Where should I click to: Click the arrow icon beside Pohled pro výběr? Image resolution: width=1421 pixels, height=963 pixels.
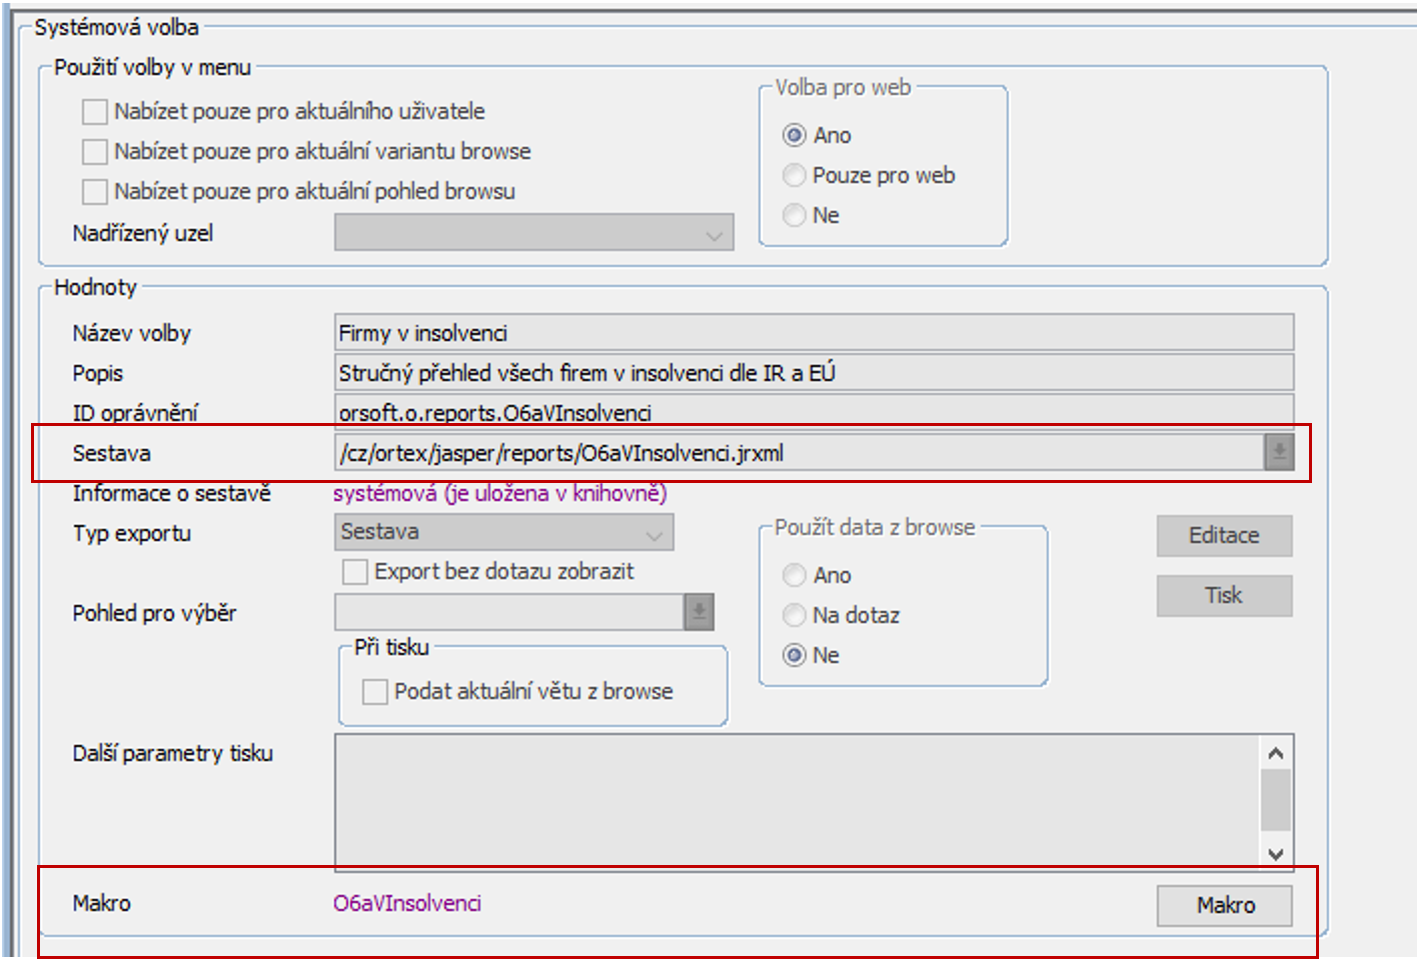coord(699,612)
